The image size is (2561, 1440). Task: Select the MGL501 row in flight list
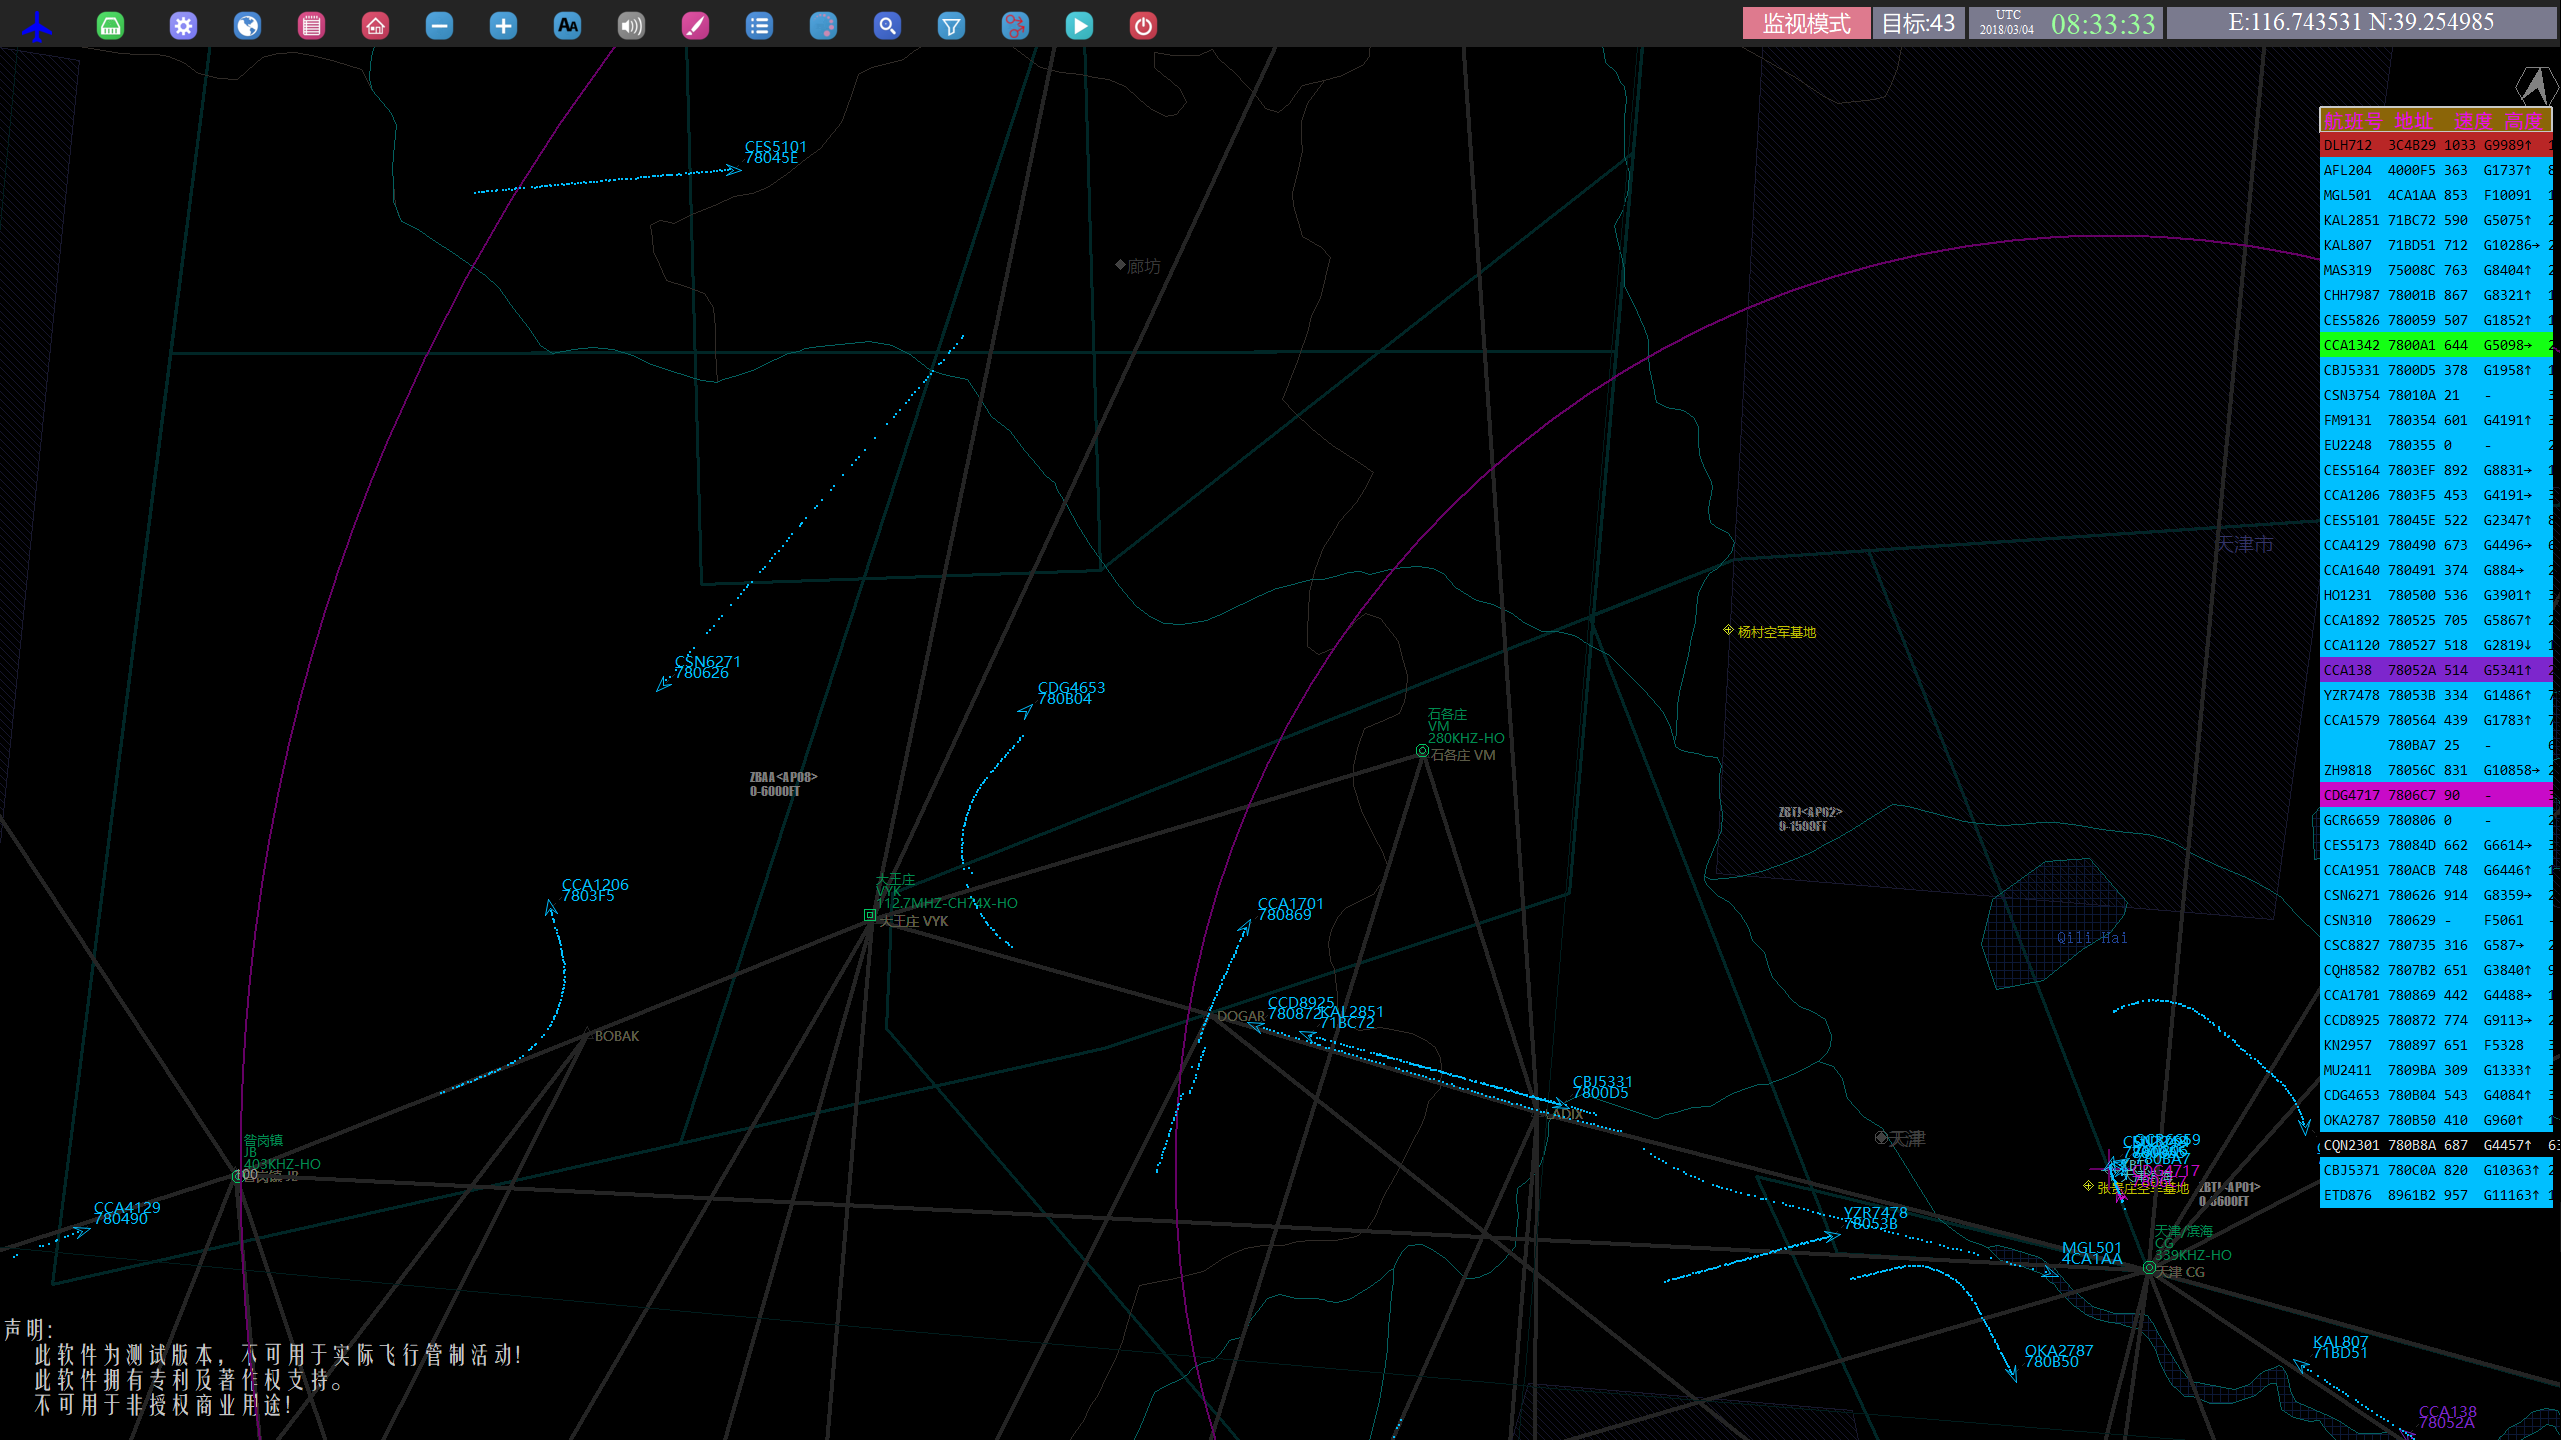pyautogui.click(x=2436, y=195)
